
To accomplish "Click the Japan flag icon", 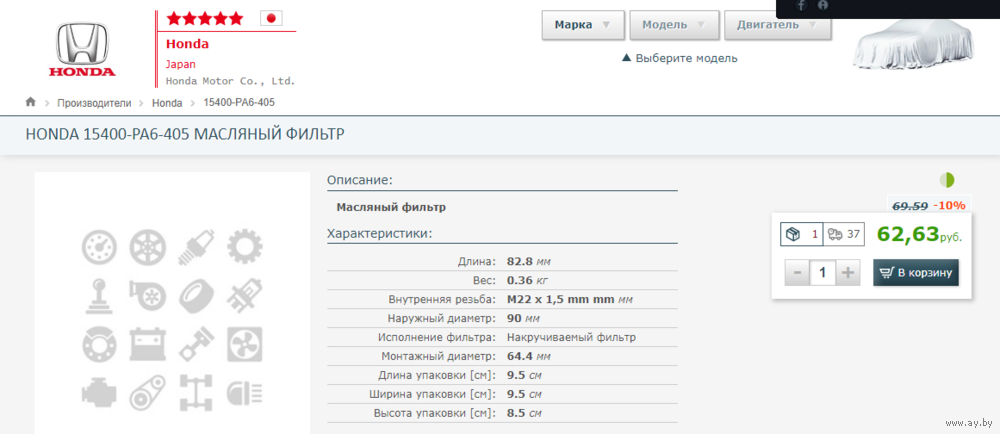I will (x=271, y=18).
